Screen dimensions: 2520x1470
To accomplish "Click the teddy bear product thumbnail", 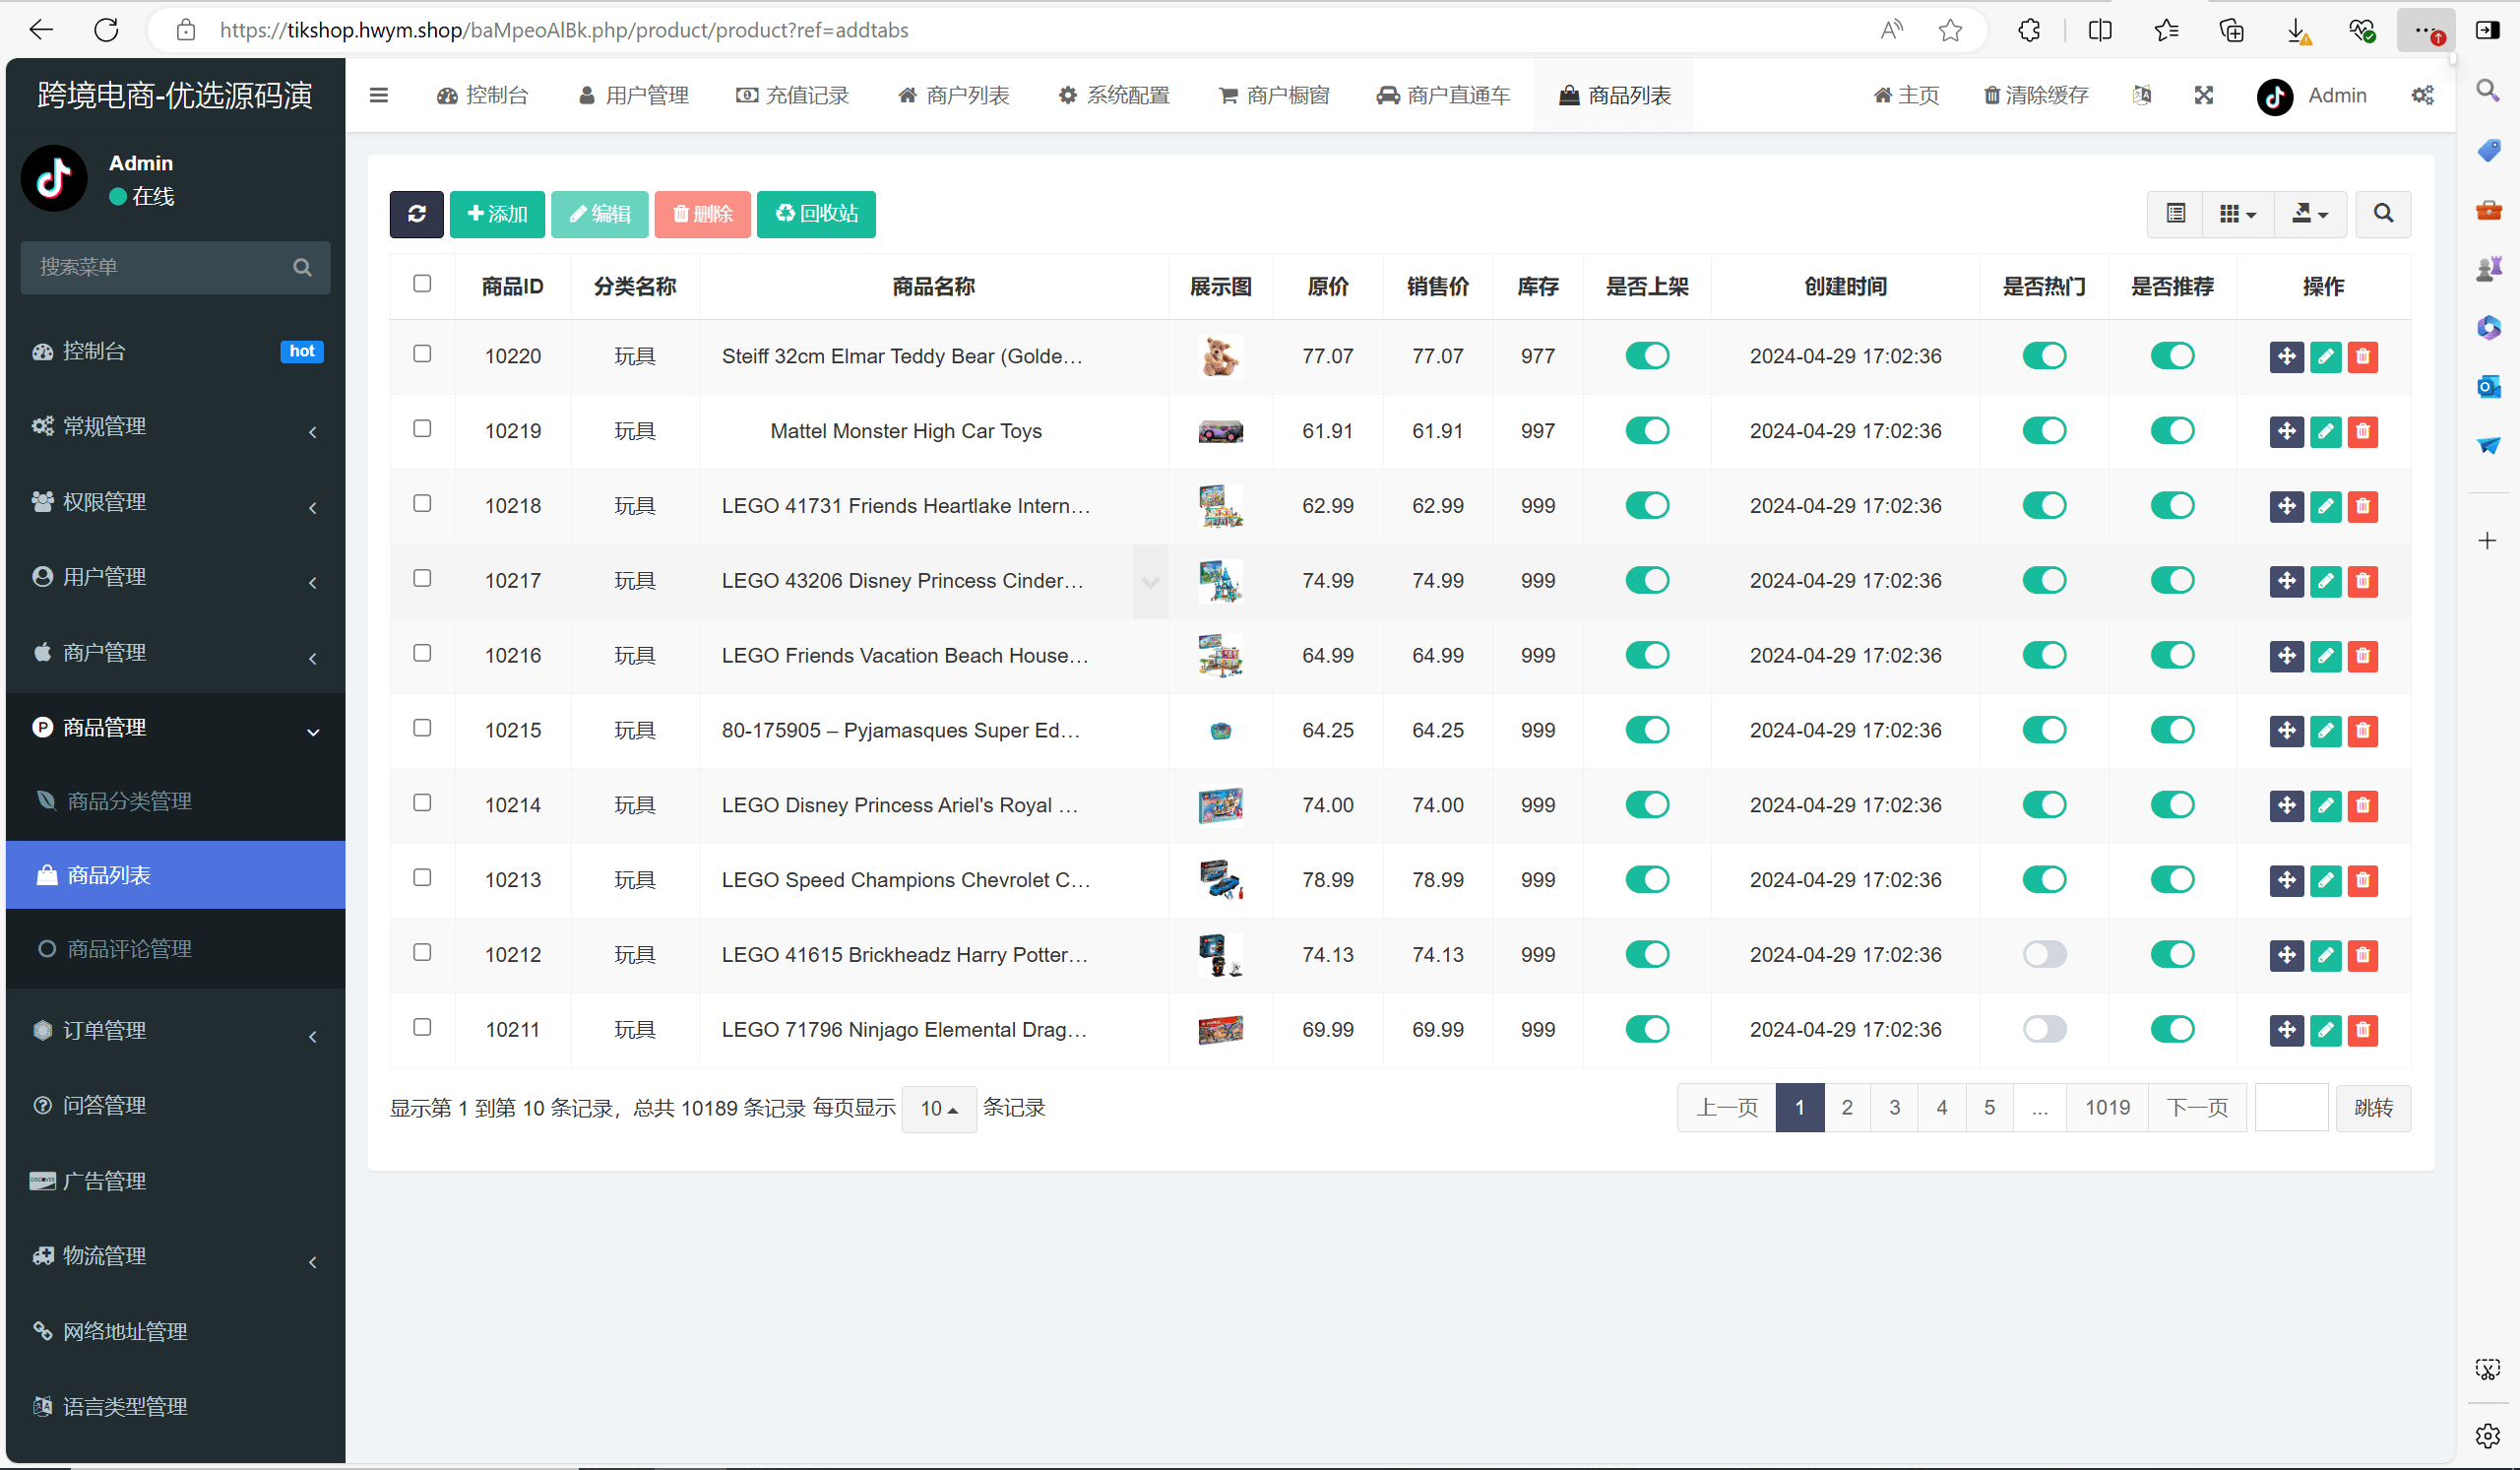I will point(1220,357).
